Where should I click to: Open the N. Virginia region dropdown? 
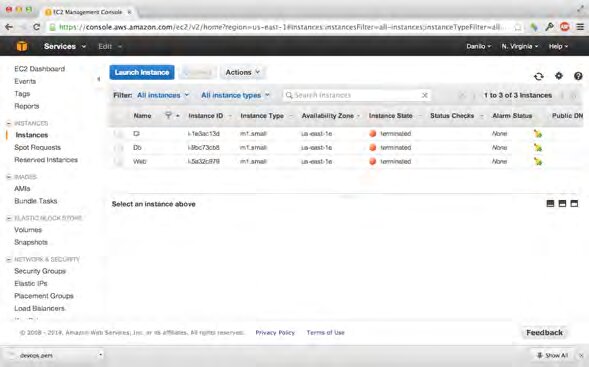(520, 46)
